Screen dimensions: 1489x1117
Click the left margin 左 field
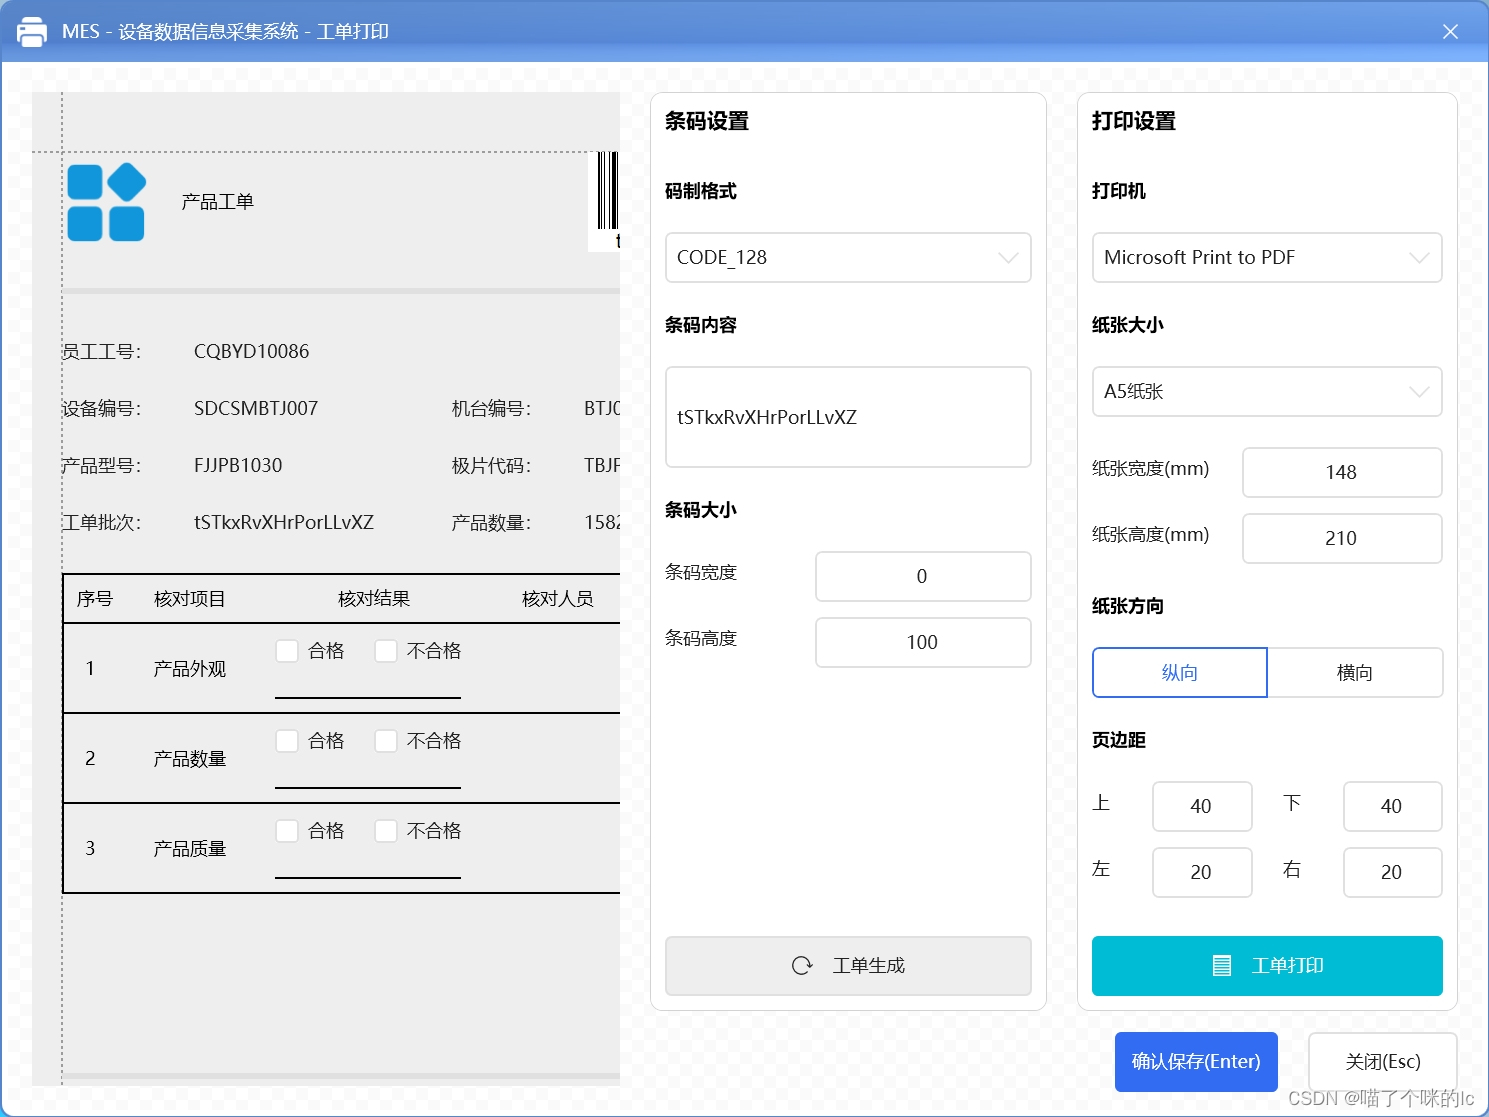[x=1202, y=873]
